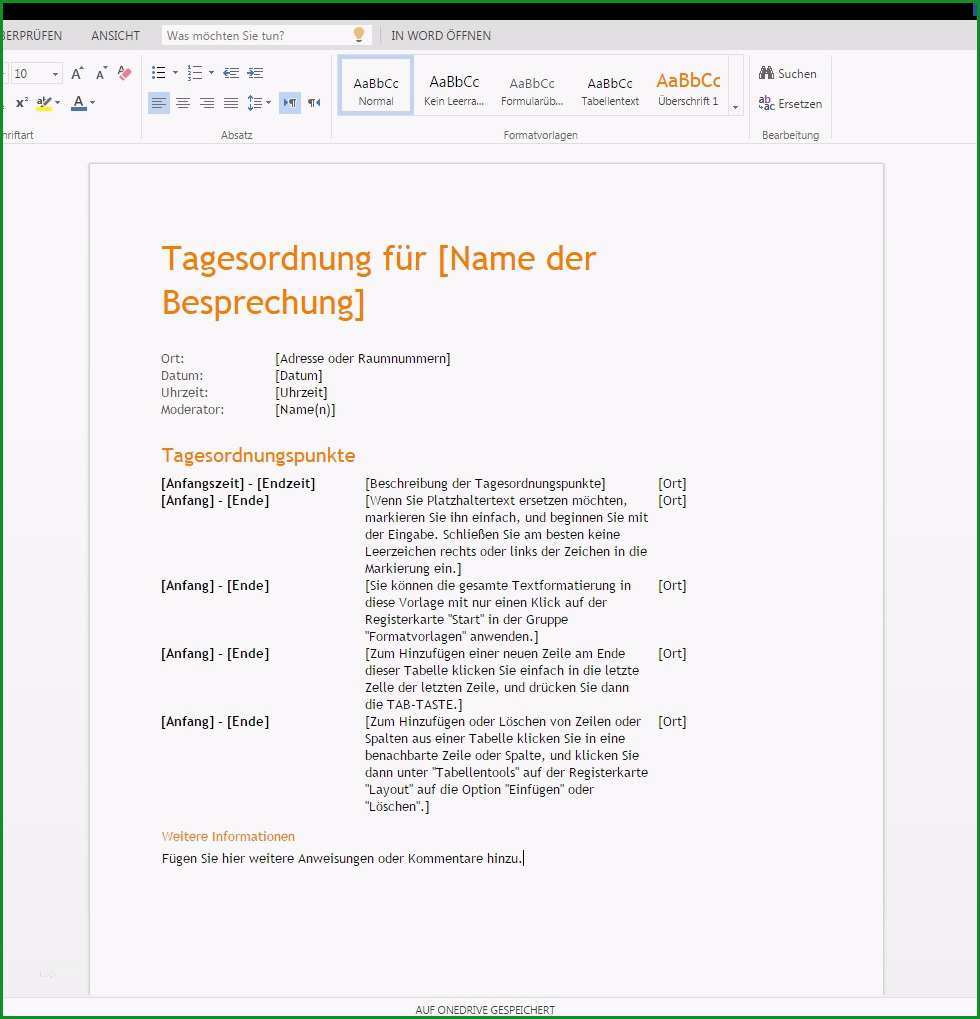Toggle right text alignment
Screen dimensions: 980x1019
tap(207, 103)
